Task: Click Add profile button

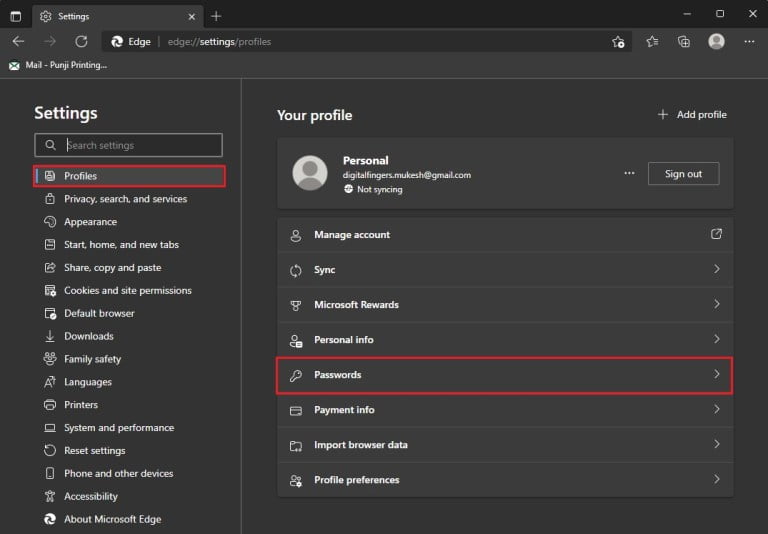Action: point(692,115)
